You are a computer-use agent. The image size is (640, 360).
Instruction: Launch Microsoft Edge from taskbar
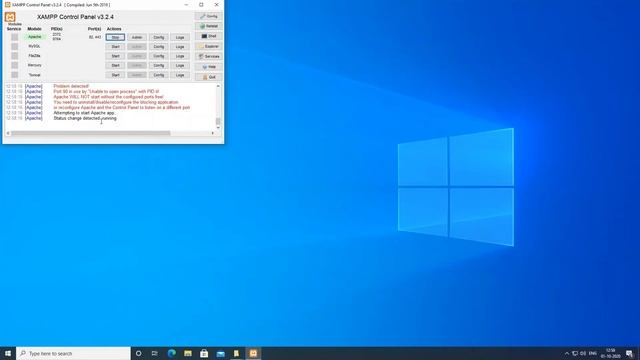coord(171,353)
